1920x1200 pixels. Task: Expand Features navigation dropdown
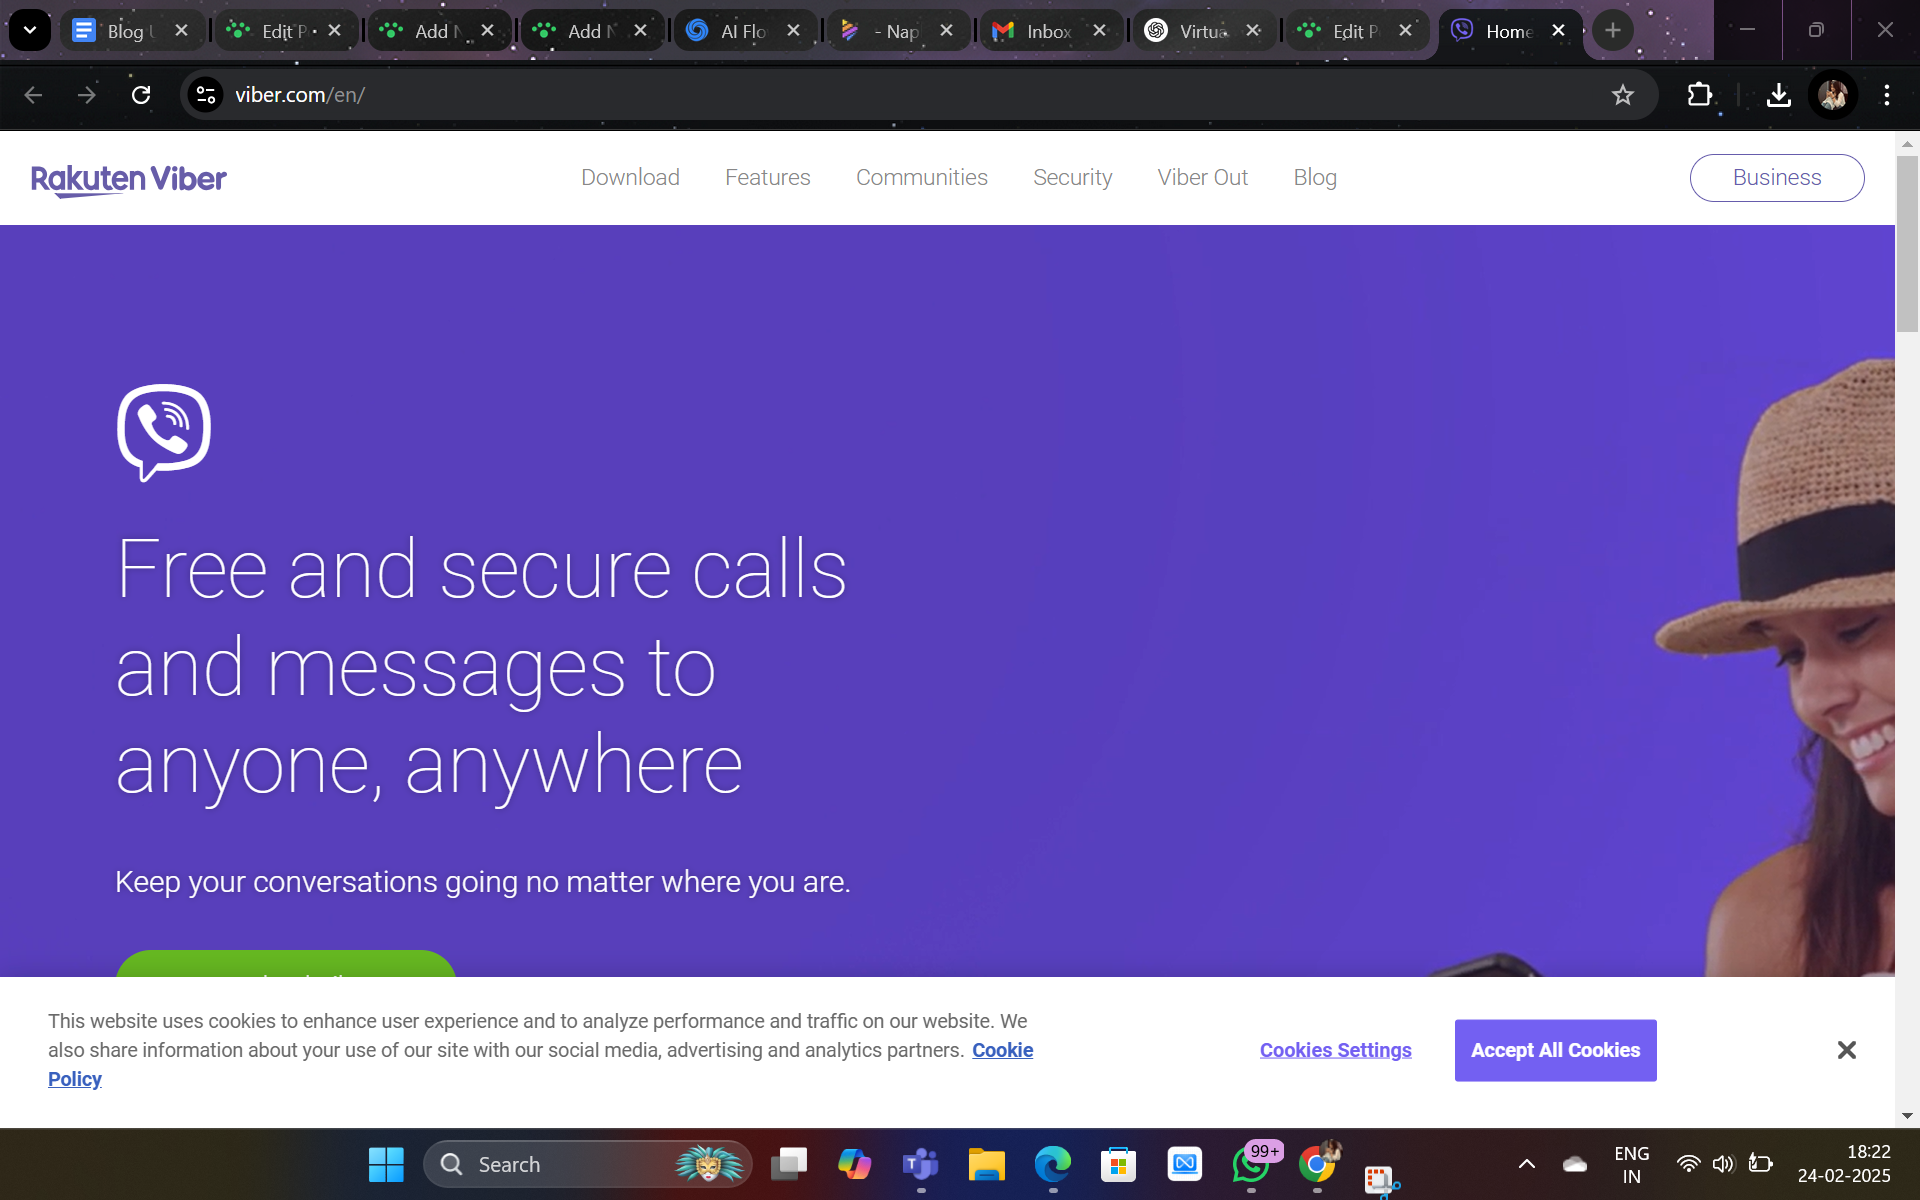(767, 177)
